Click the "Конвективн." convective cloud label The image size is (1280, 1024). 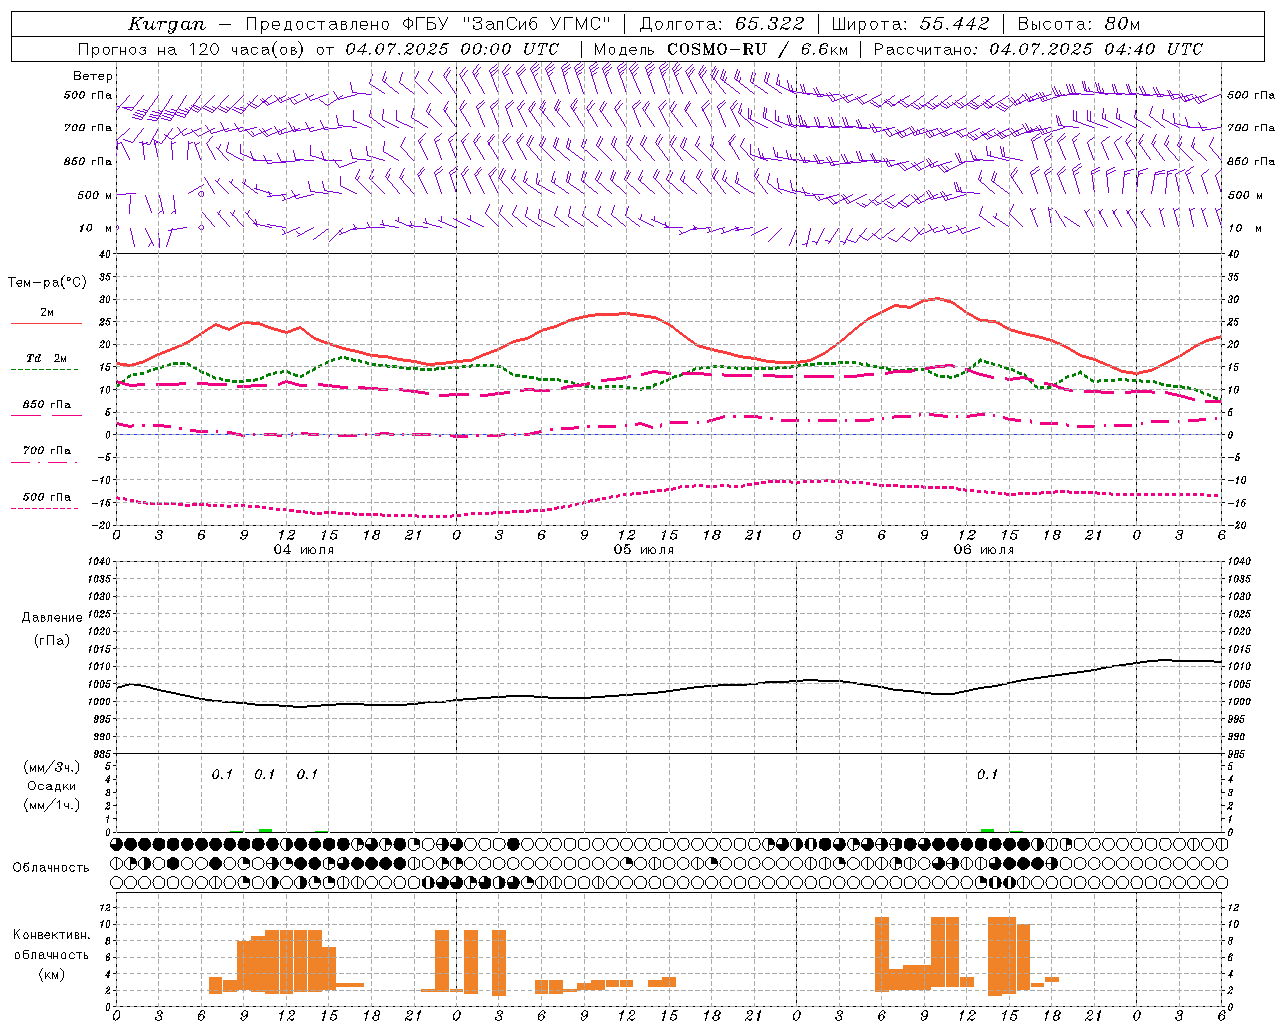point(51,935)
